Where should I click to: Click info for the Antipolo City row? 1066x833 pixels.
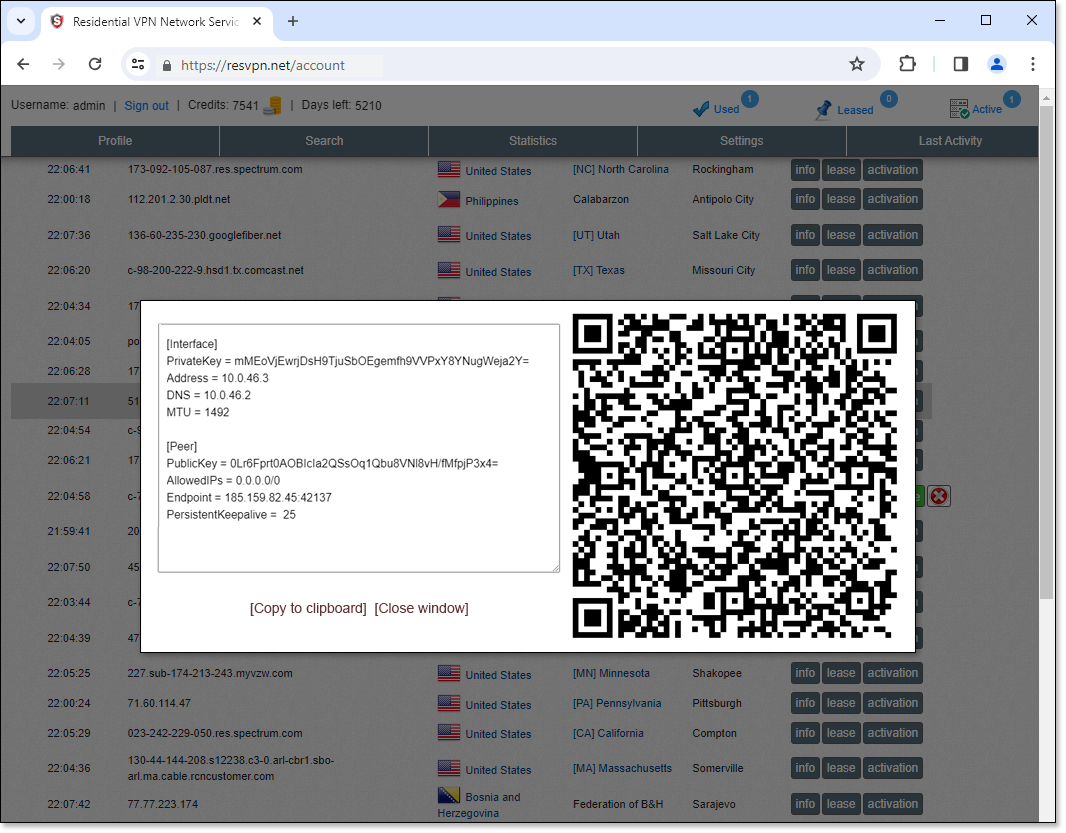pos(805,199)
